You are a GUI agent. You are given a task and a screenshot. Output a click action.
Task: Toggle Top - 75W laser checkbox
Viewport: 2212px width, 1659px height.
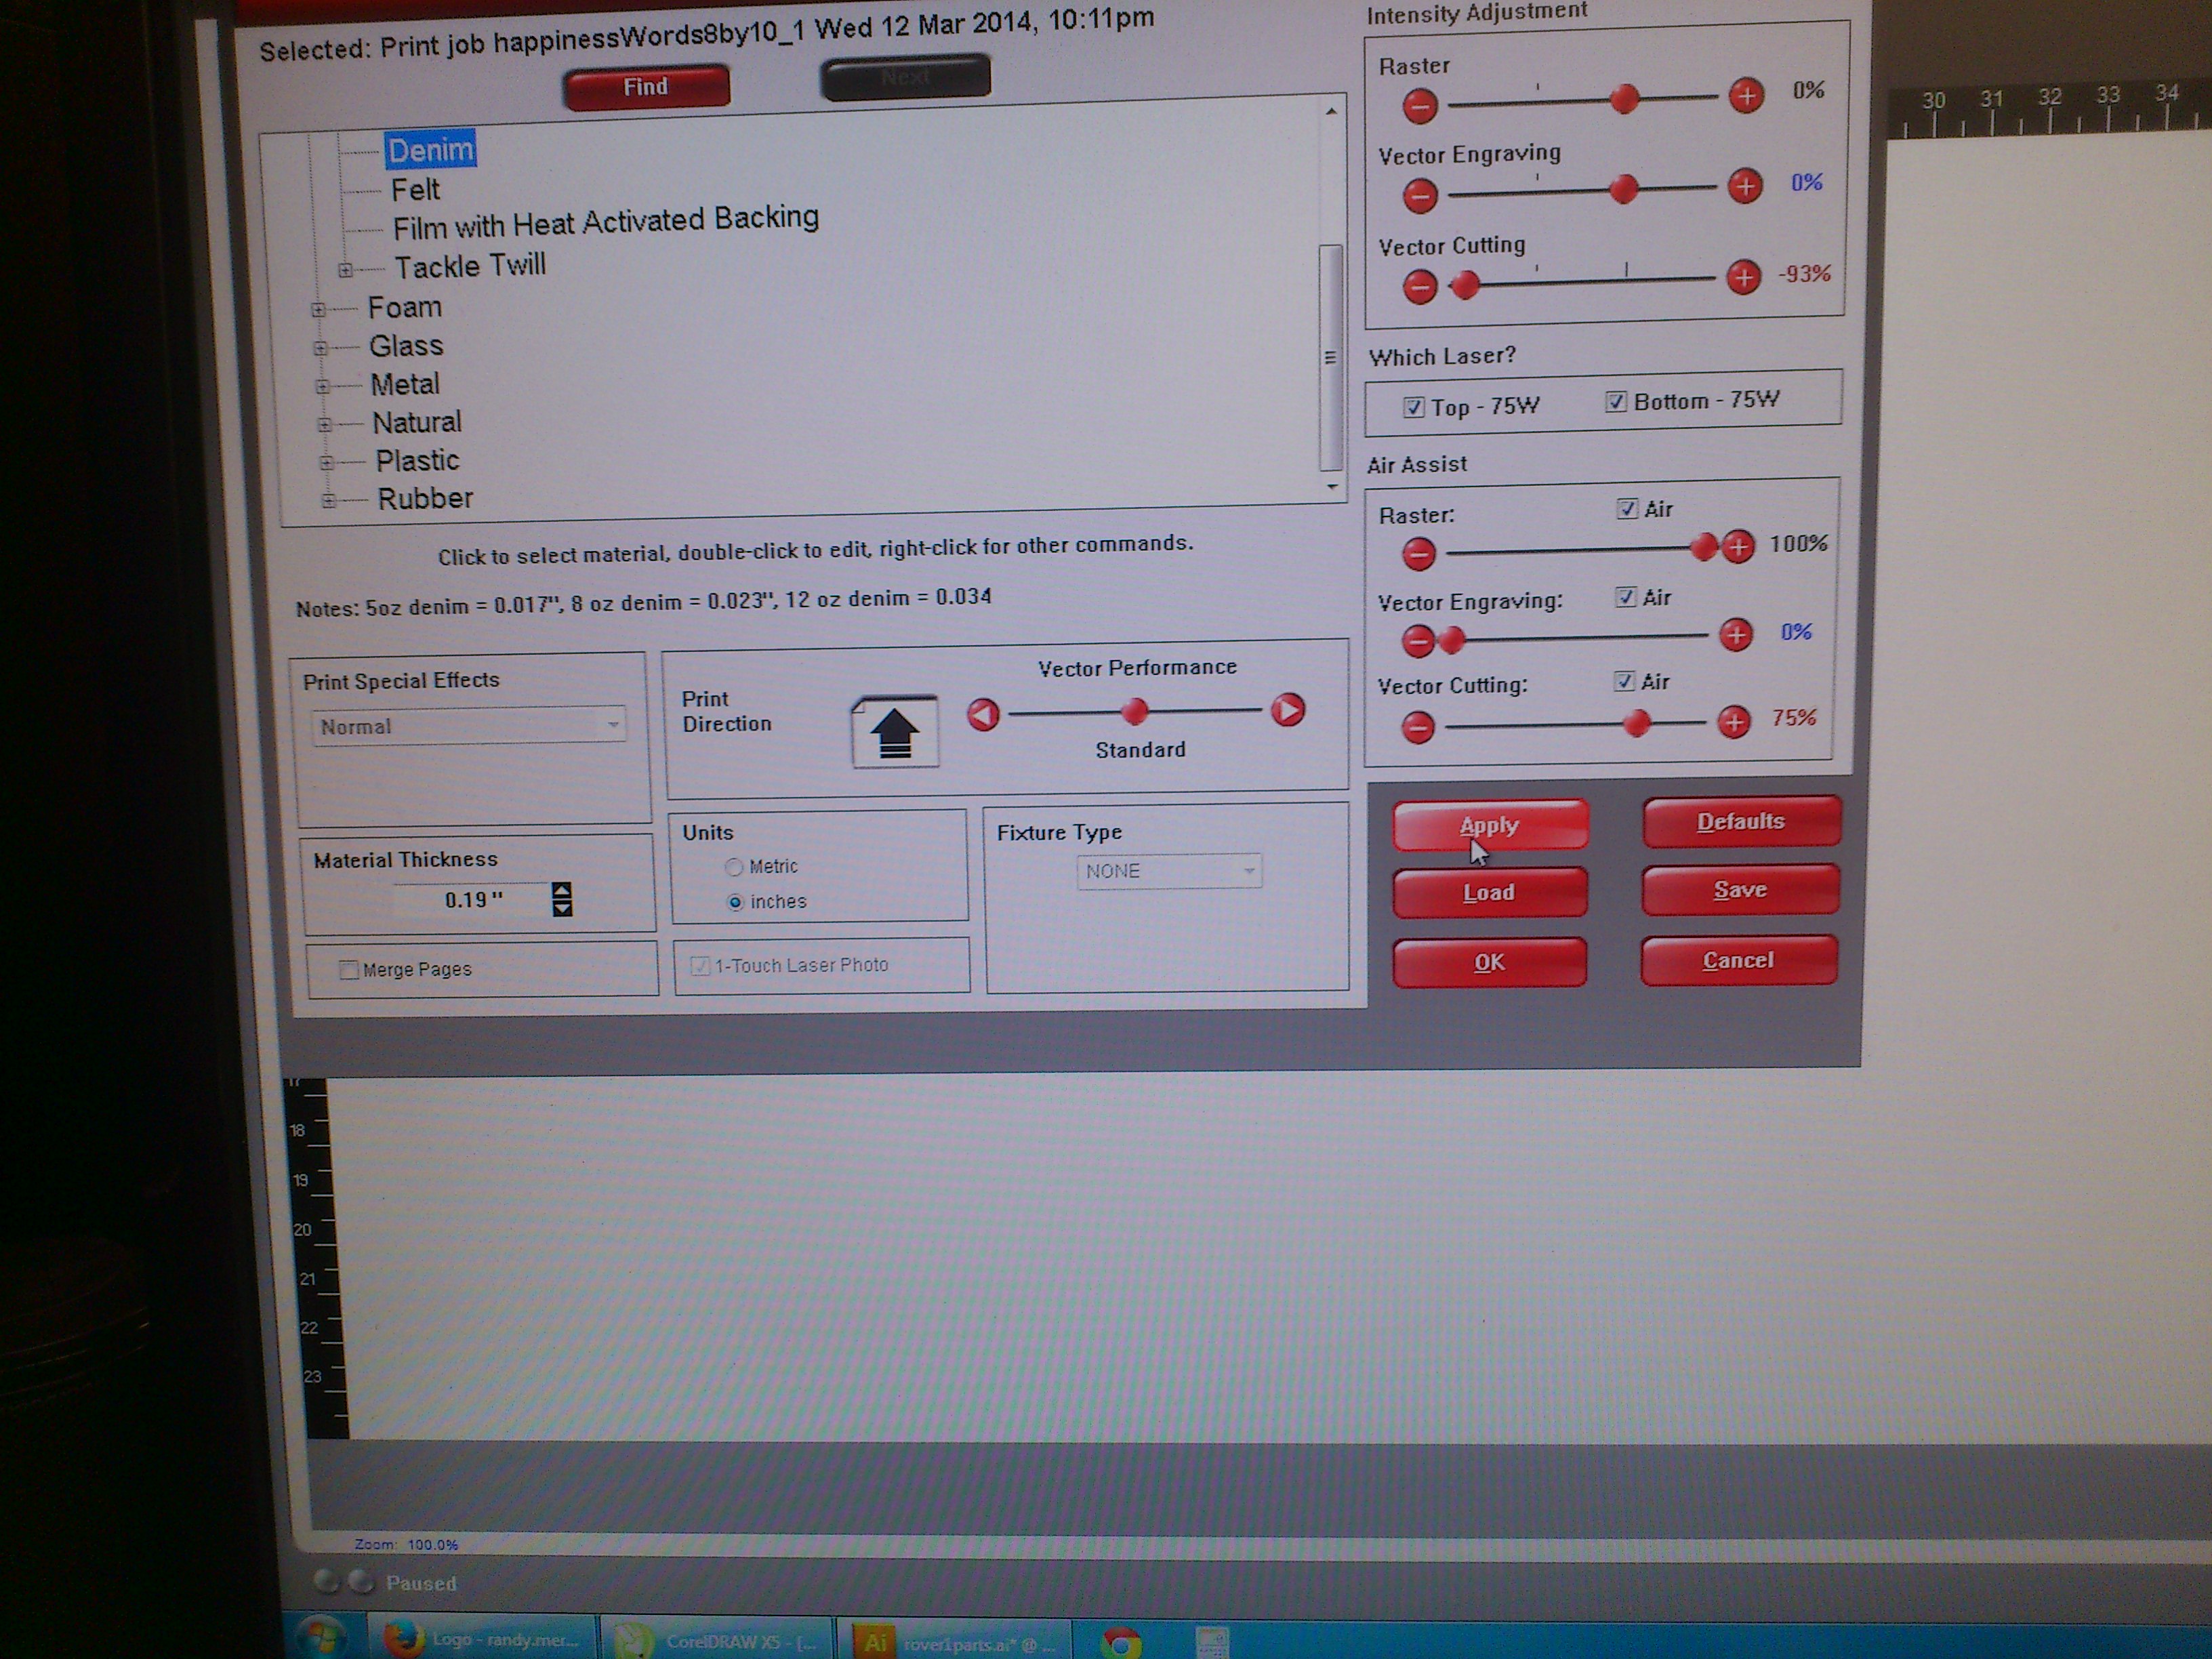[x=1412, y=407]
